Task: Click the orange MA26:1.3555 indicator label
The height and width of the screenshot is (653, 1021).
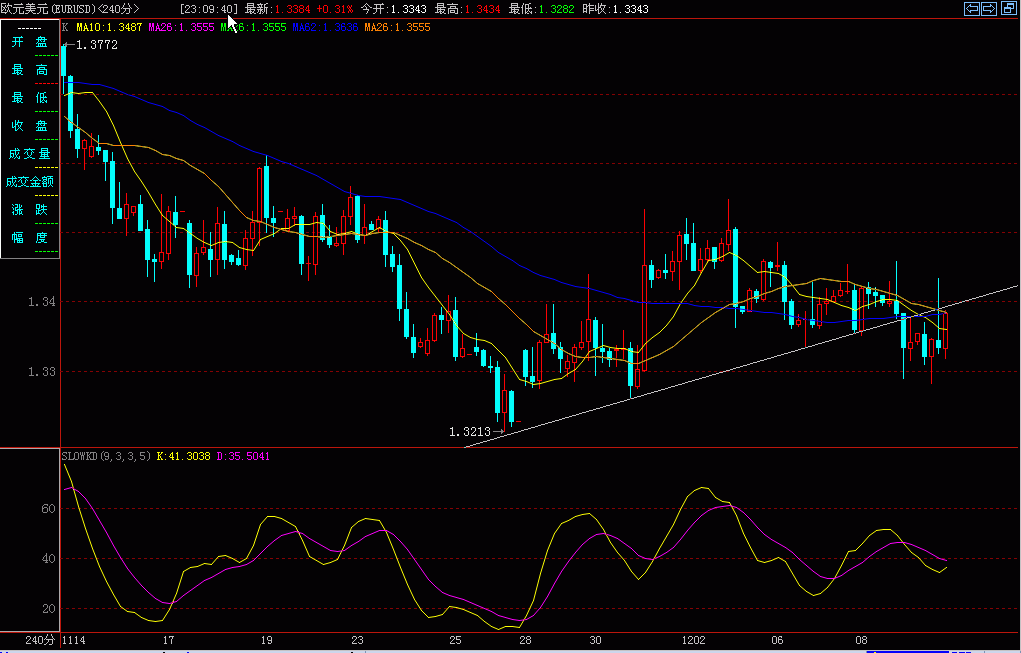Action: tap(397, 27)
